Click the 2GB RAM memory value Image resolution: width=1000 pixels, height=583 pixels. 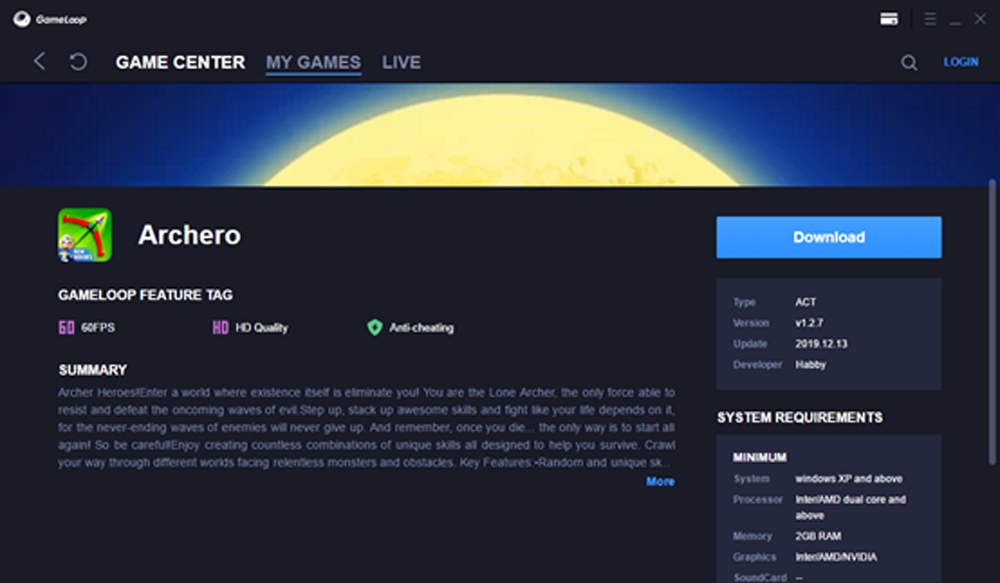(818, 536)
